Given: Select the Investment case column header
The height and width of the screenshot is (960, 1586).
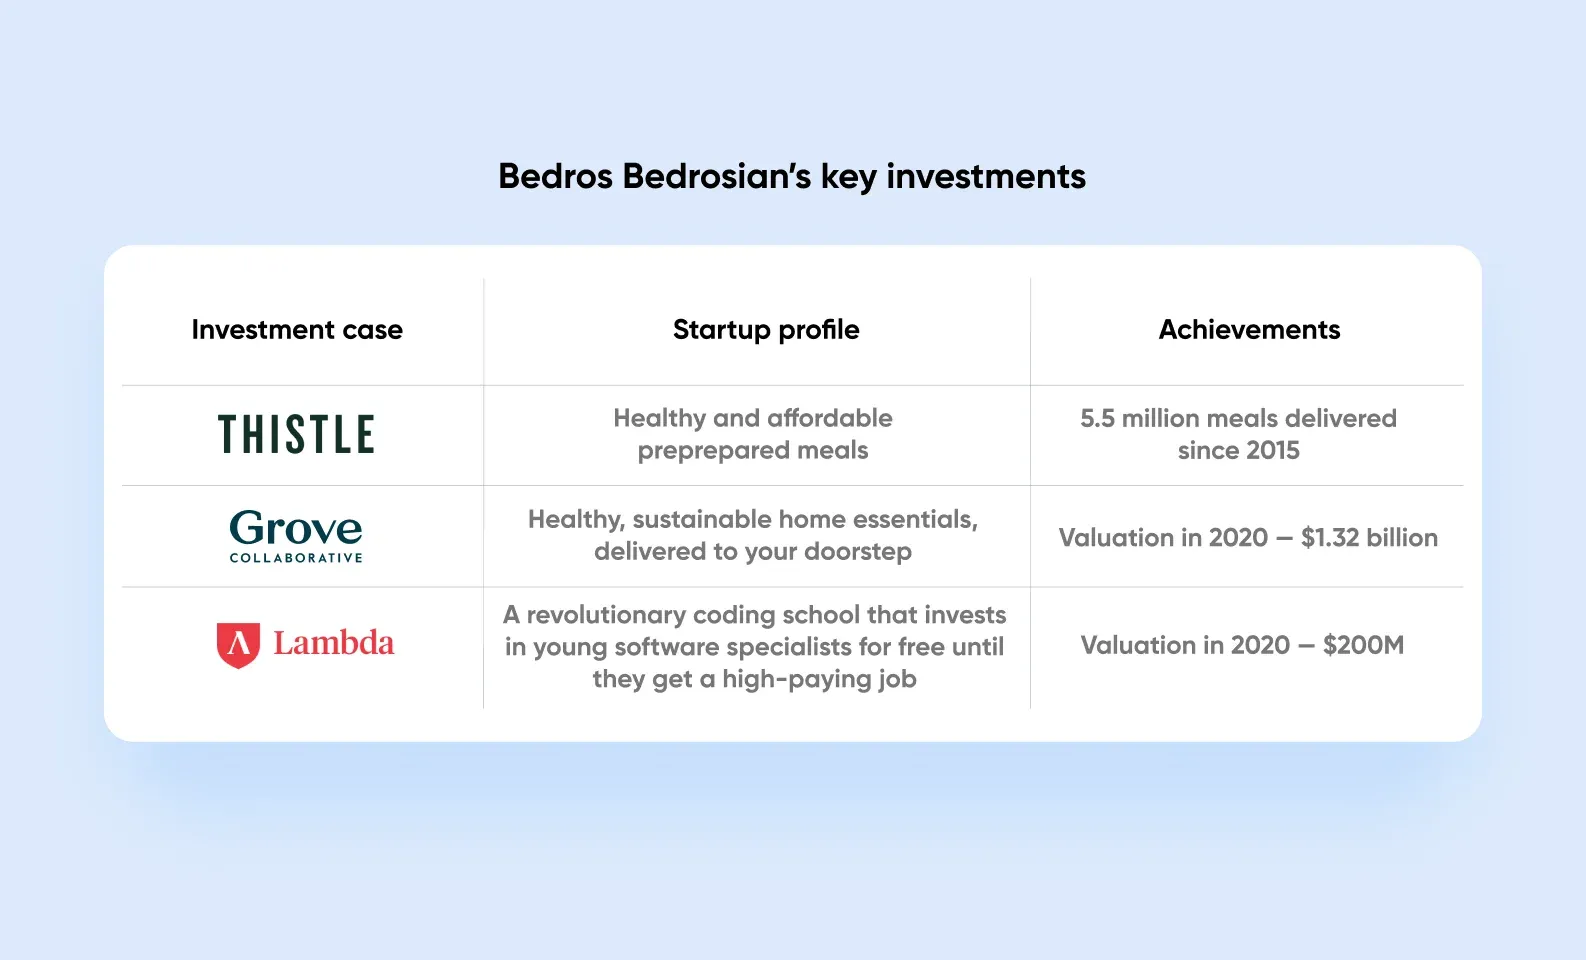Looking at the screenshot, I should [x=297, y=330].
